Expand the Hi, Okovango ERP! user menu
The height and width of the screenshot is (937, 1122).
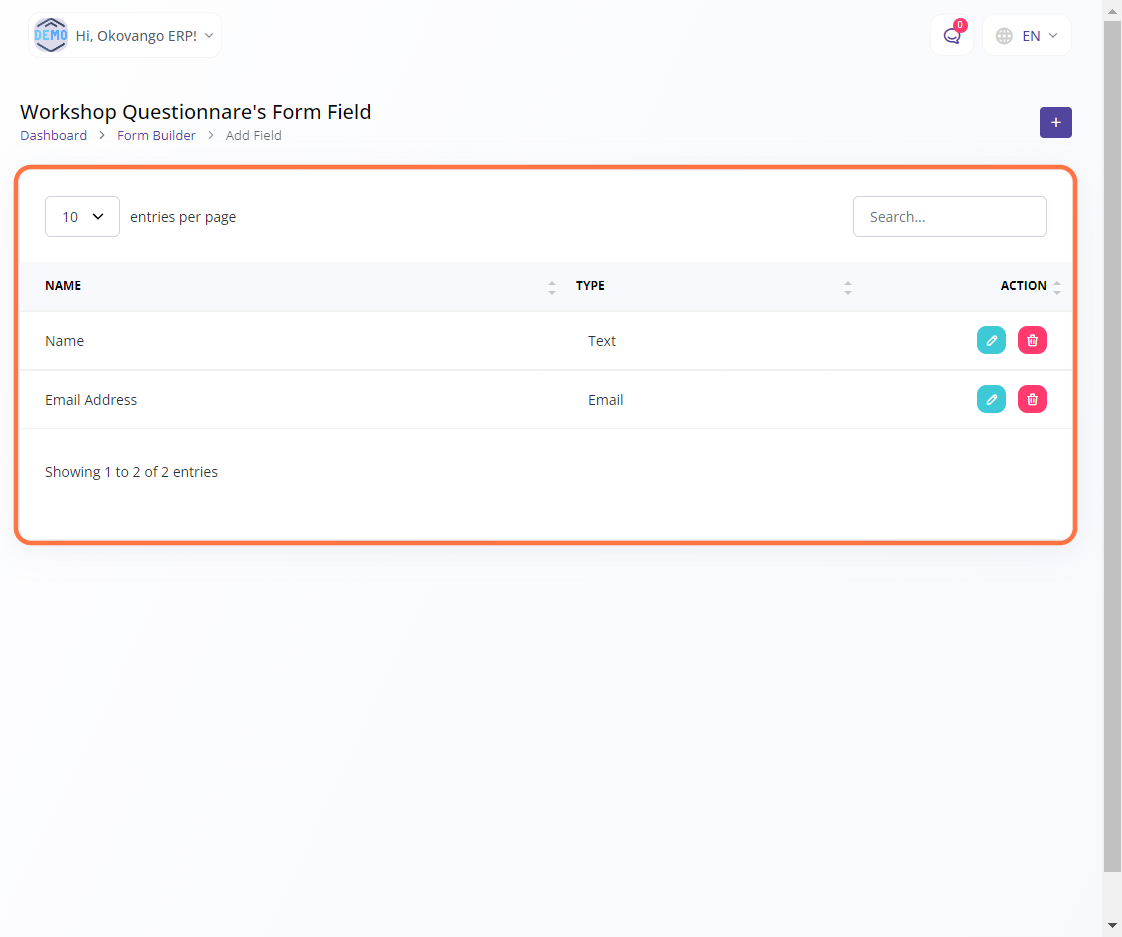click(x=144, y=36)
